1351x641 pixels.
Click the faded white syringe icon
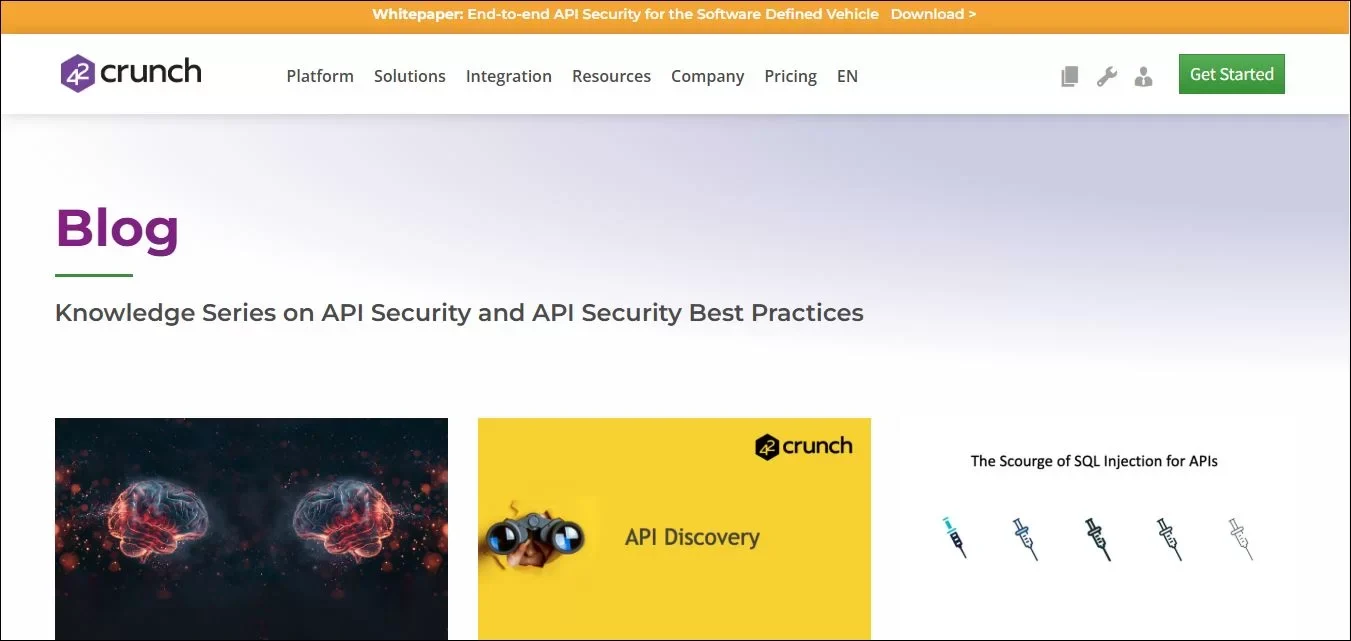click(1240, 538)
